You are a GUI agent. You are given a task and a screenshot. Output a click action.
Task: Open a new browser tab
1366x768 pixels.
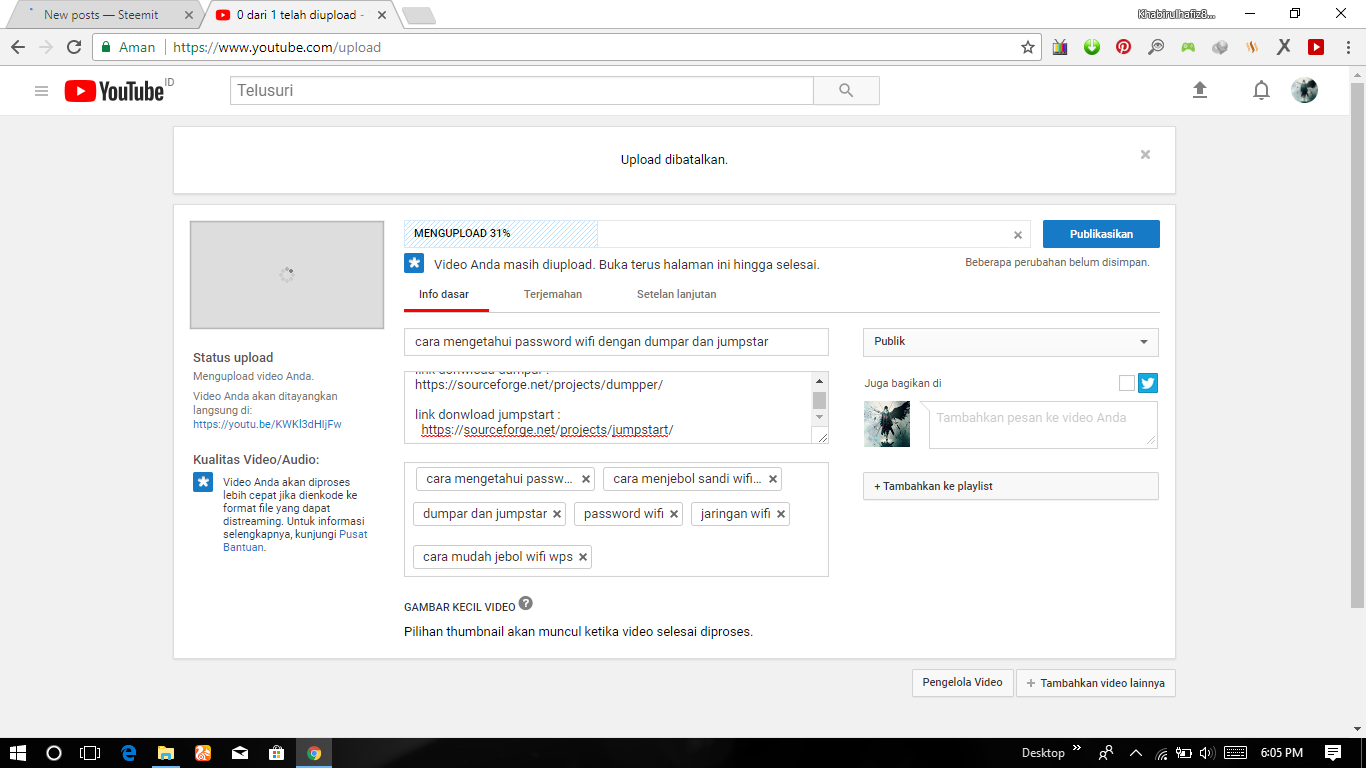418,15
